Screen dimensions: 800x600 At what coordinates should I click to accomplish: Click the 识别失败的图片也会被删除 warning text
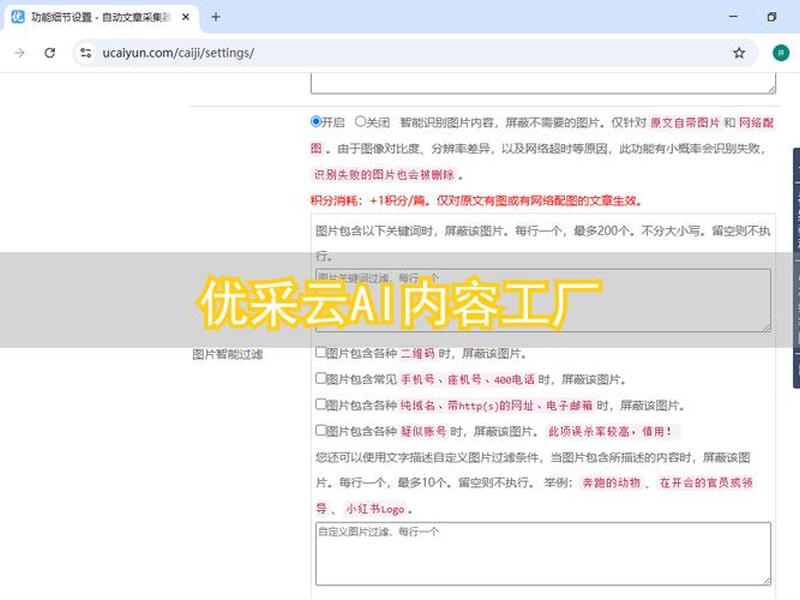(x=384, y=174)
